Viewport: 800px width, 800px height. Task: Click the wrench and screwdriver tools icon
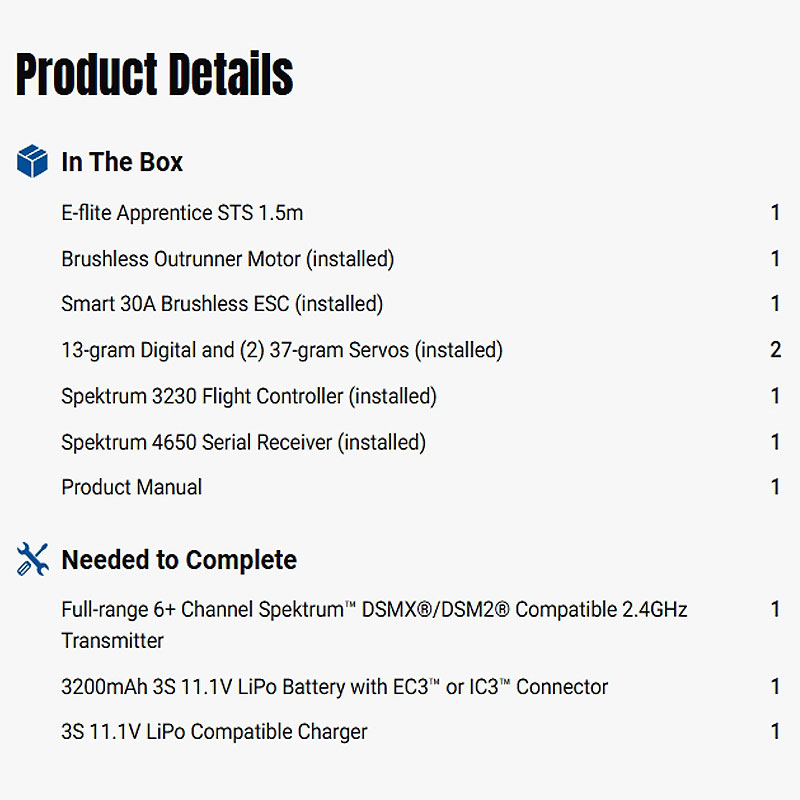32,559
